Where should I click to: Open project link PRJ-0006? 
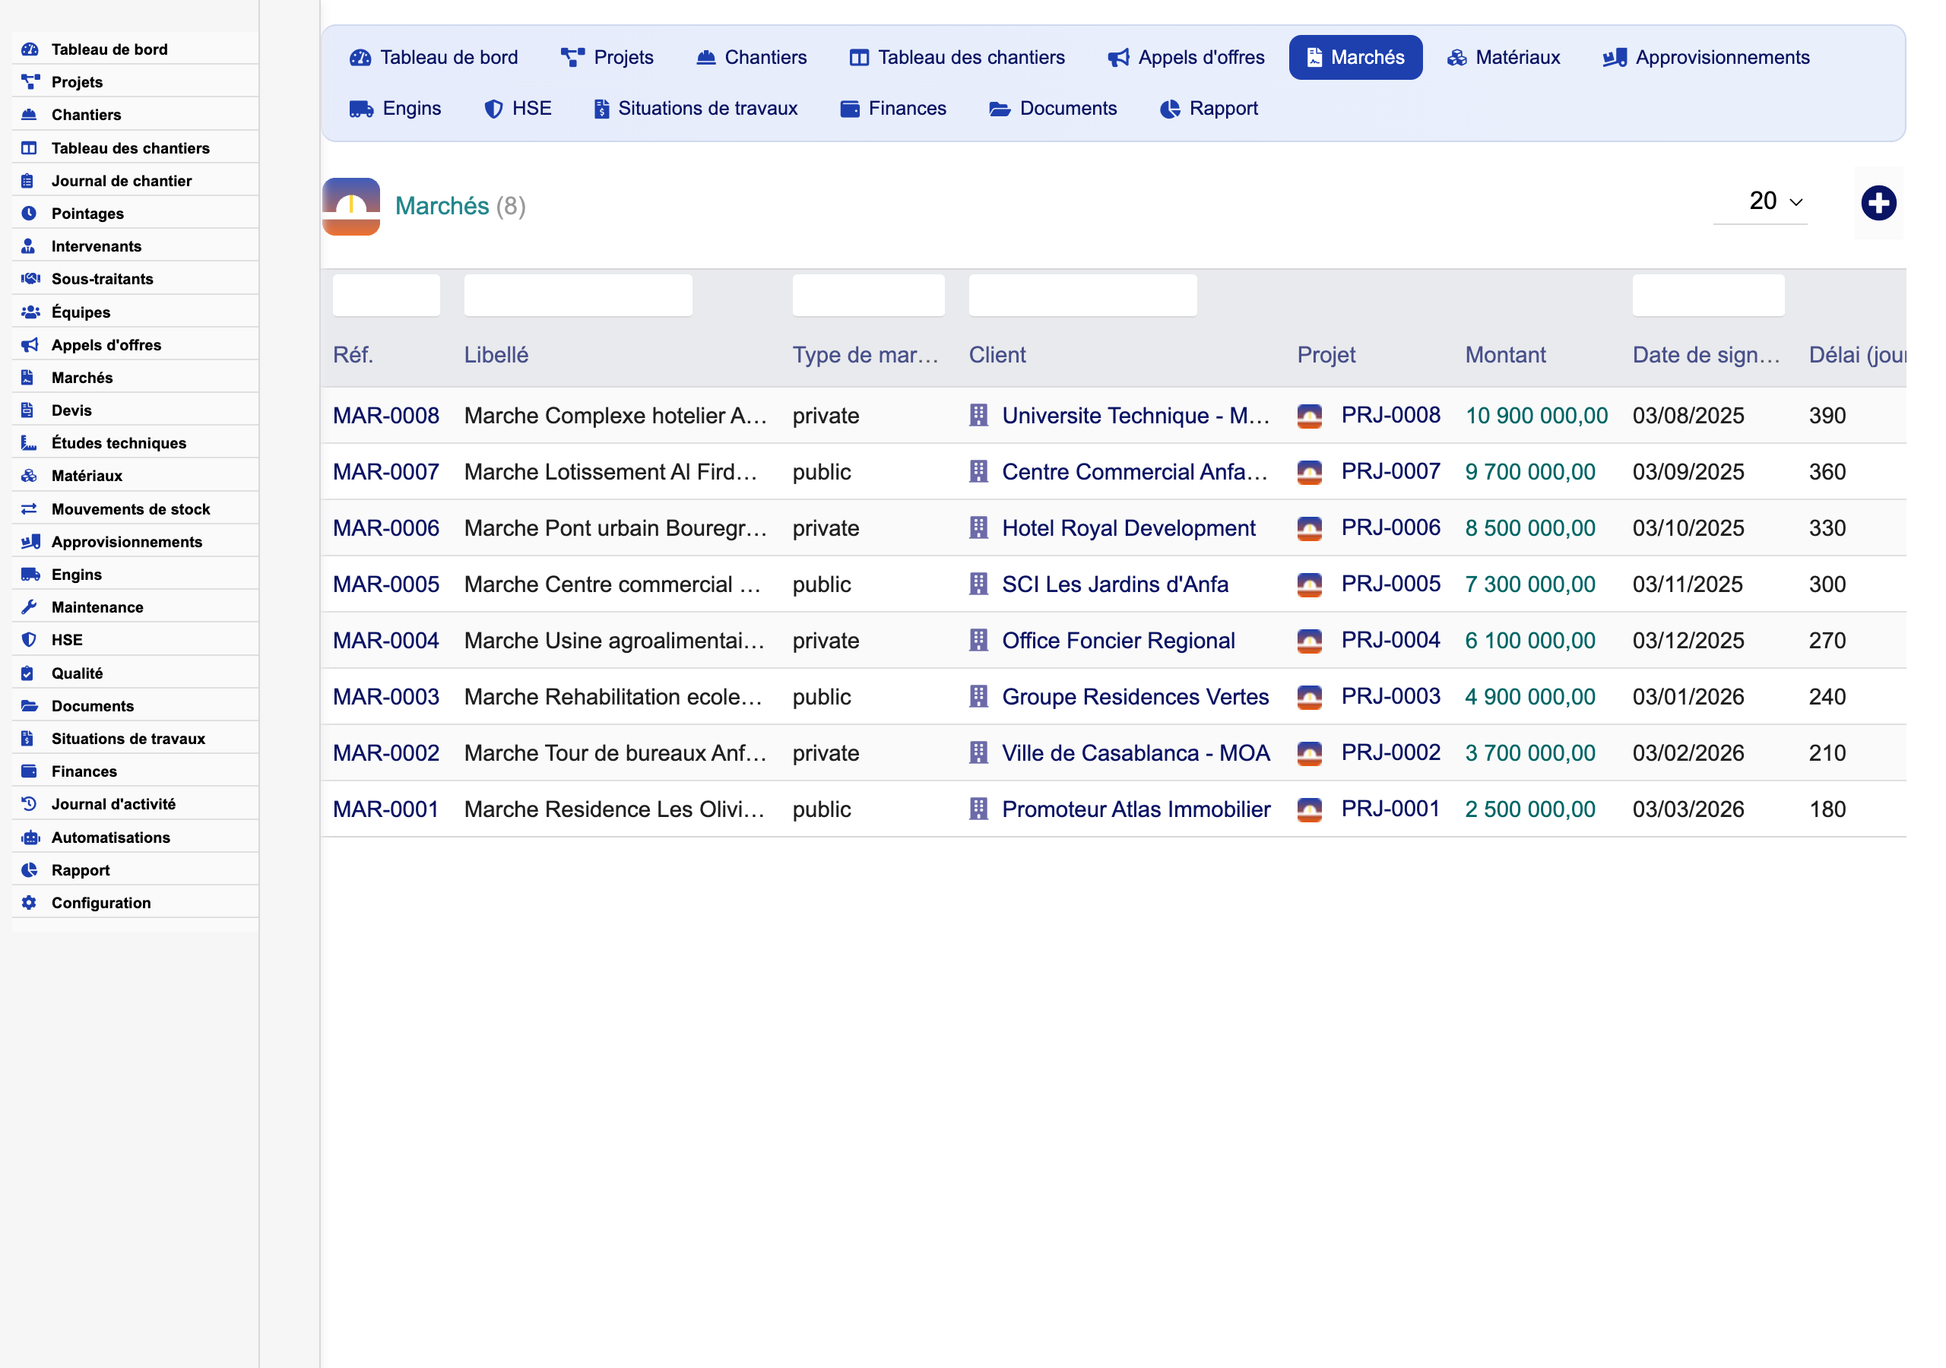[1390, 528]
